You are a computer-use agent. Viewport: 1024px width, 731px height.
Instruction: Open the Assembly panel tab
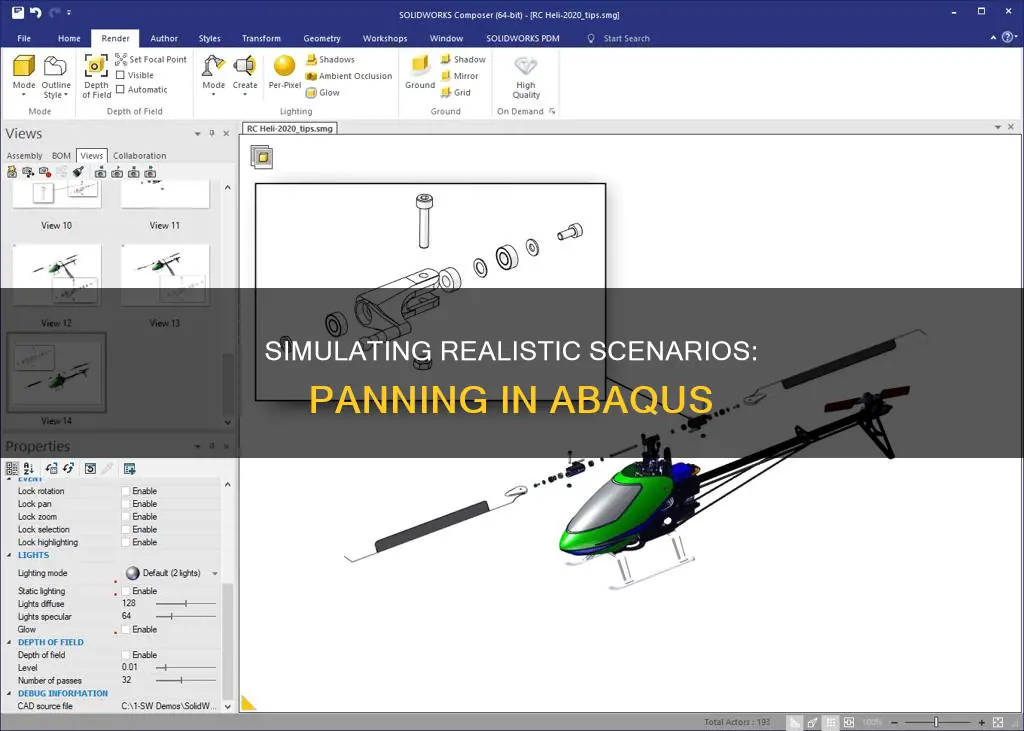pyautogui.click(x=25, y=156)
